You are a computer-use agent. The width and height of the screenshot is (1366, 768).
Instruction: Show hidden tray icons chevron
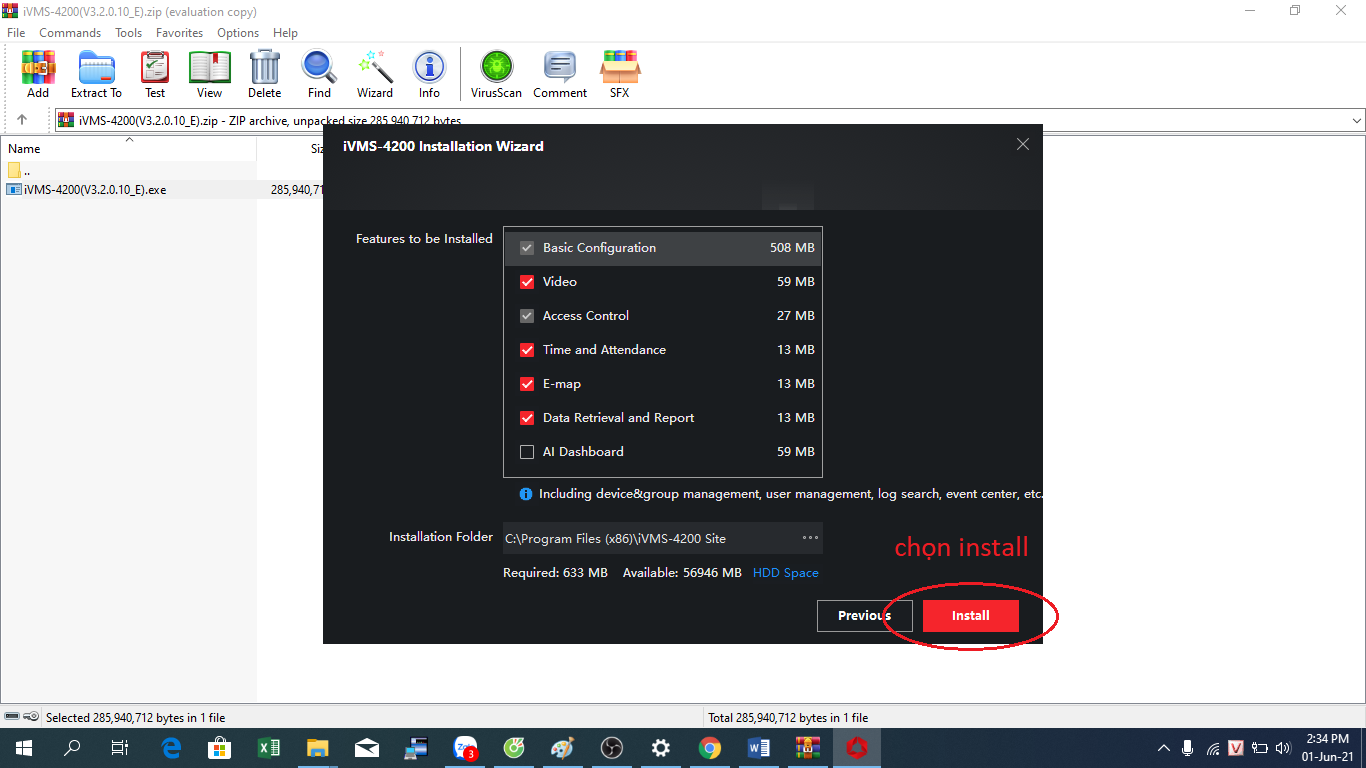point(1163,748)
